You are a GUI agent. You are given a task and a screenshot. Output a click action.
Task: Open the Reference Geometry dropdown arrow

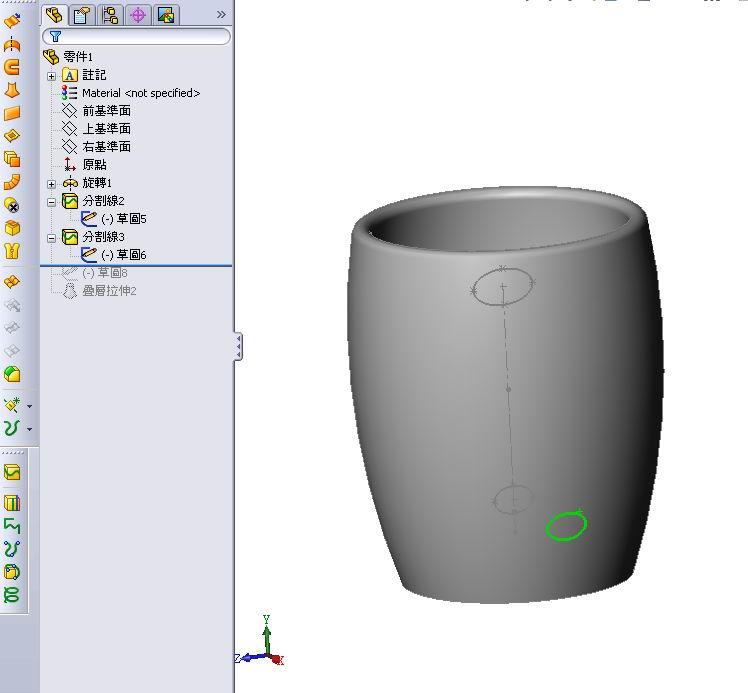[x=30, y=406]
